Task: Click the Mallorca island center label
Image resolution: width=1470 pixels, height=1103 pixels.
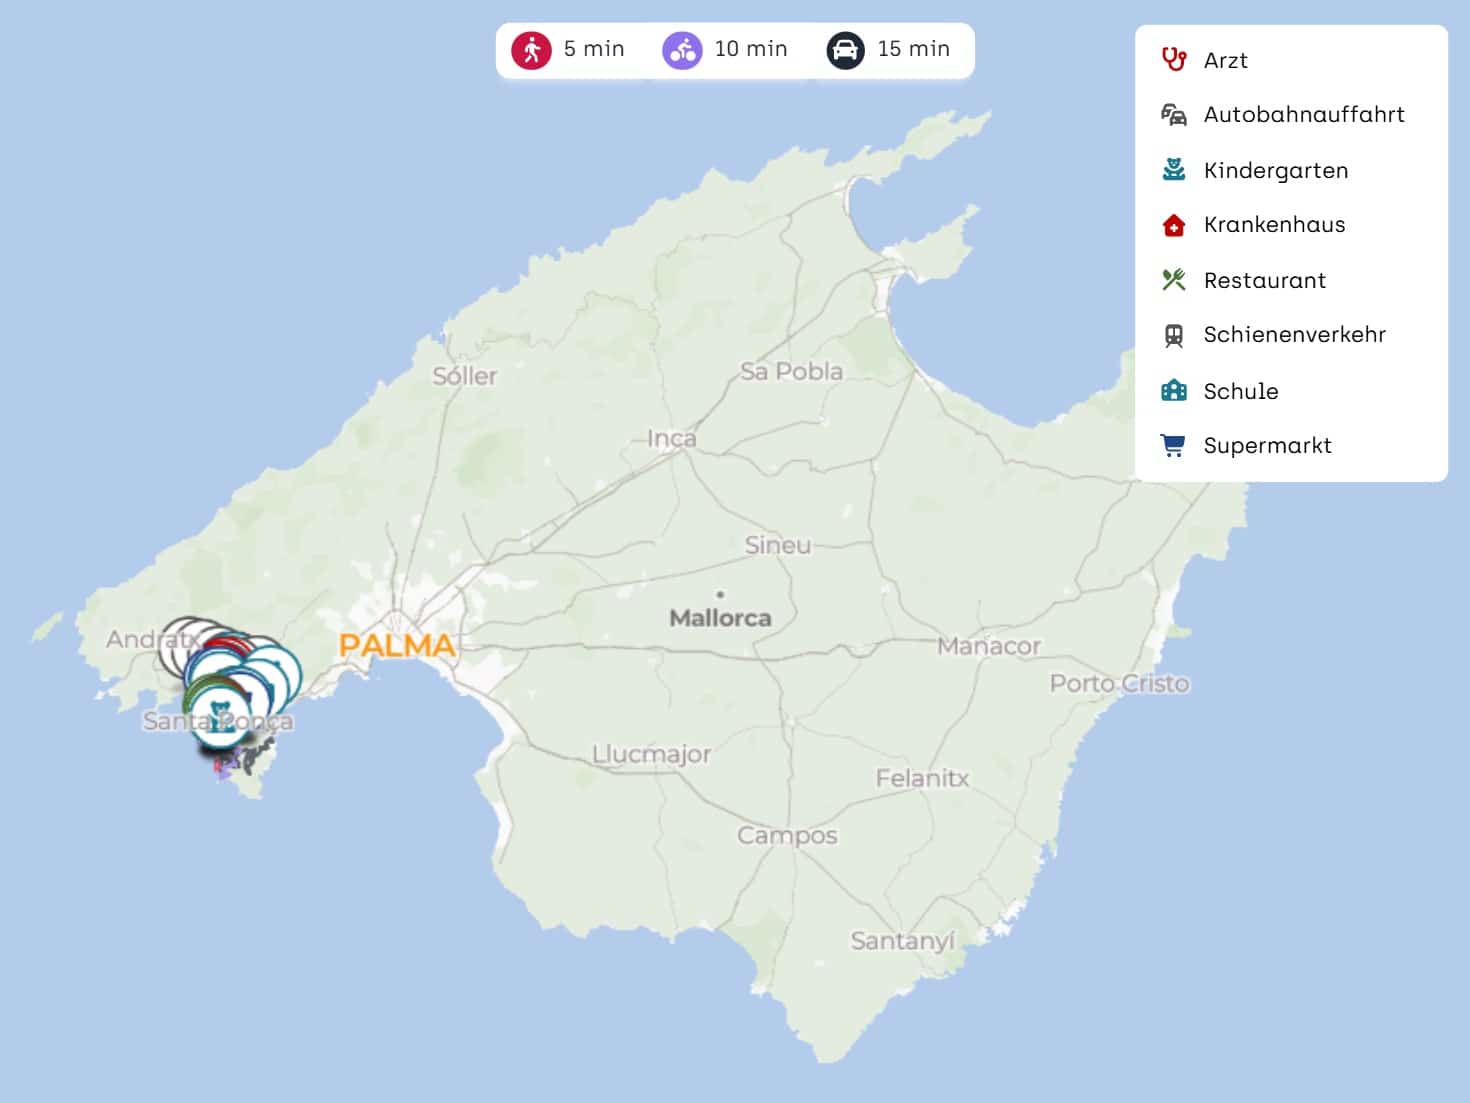Action: 720,618
